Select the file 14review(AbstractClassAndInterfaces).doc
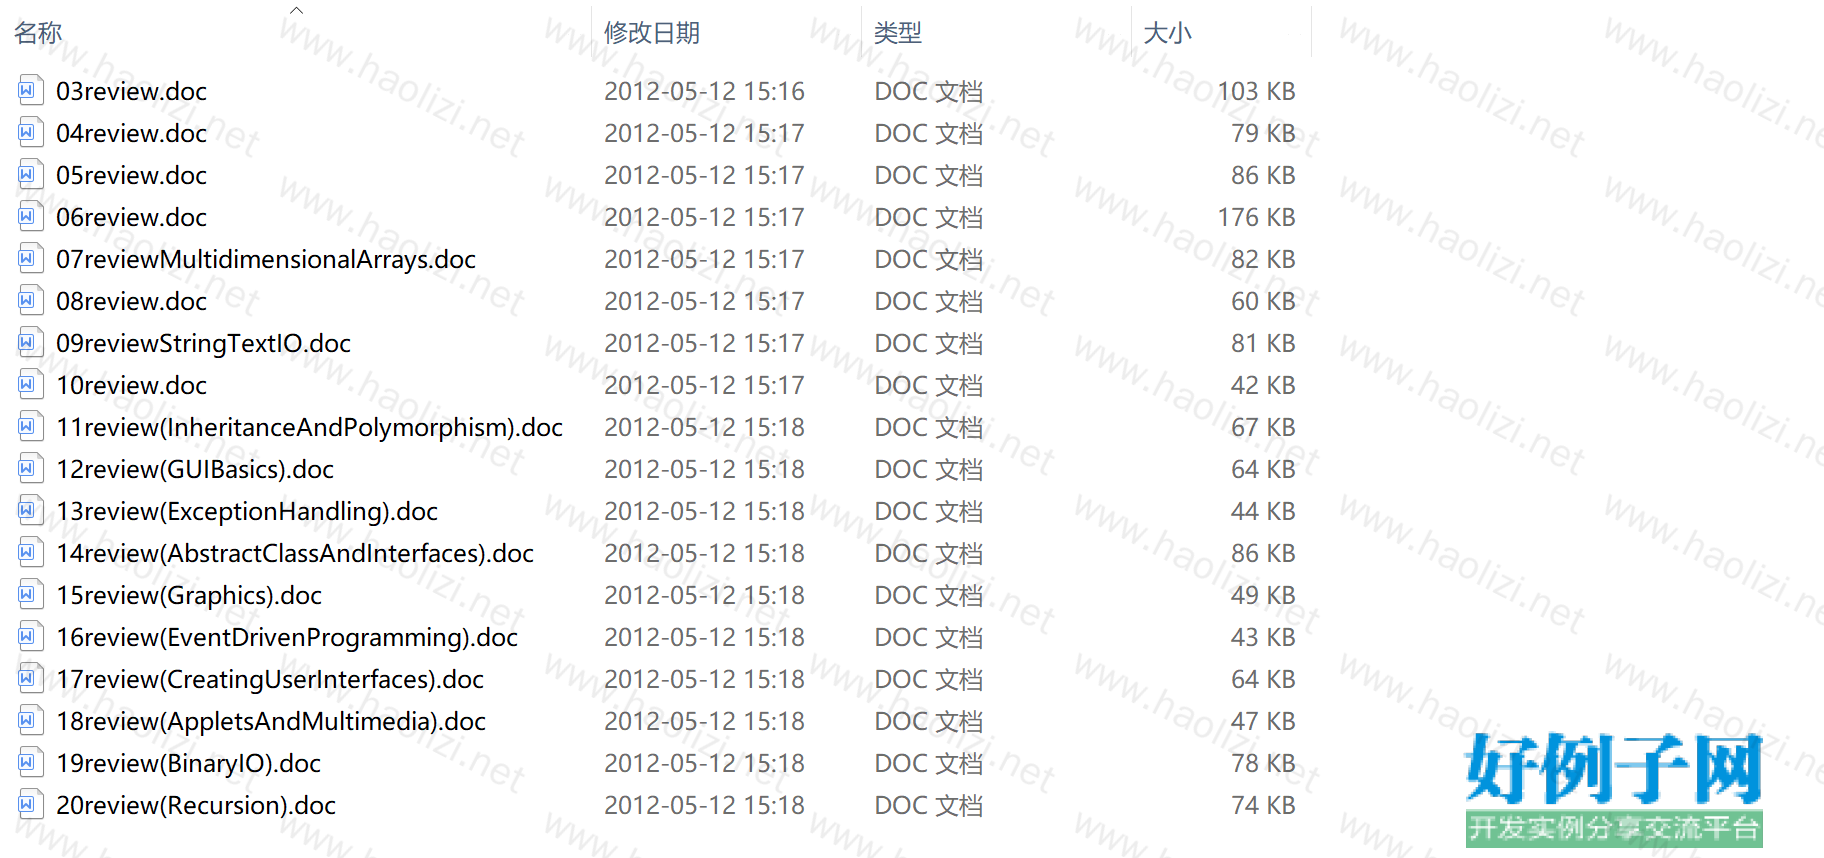Image resolution: width=1824 pixels, height=858 pixels. click(295, 553)
